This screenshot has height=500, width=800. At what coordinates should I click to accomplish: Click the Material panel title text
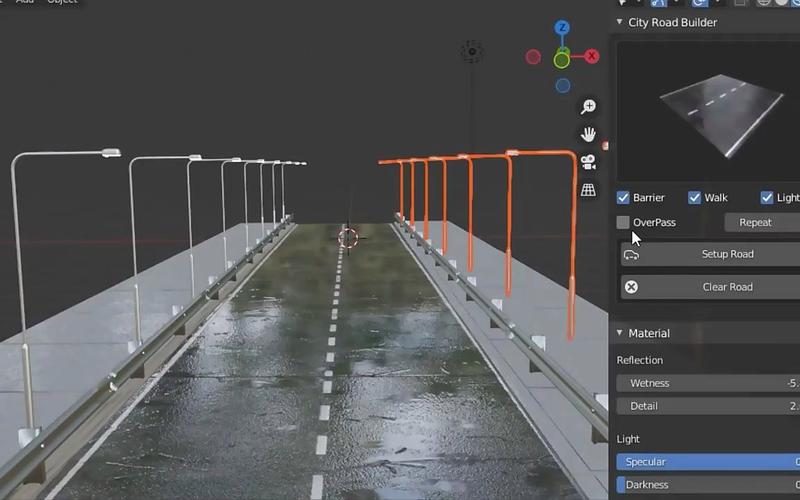tap(649, 333)
